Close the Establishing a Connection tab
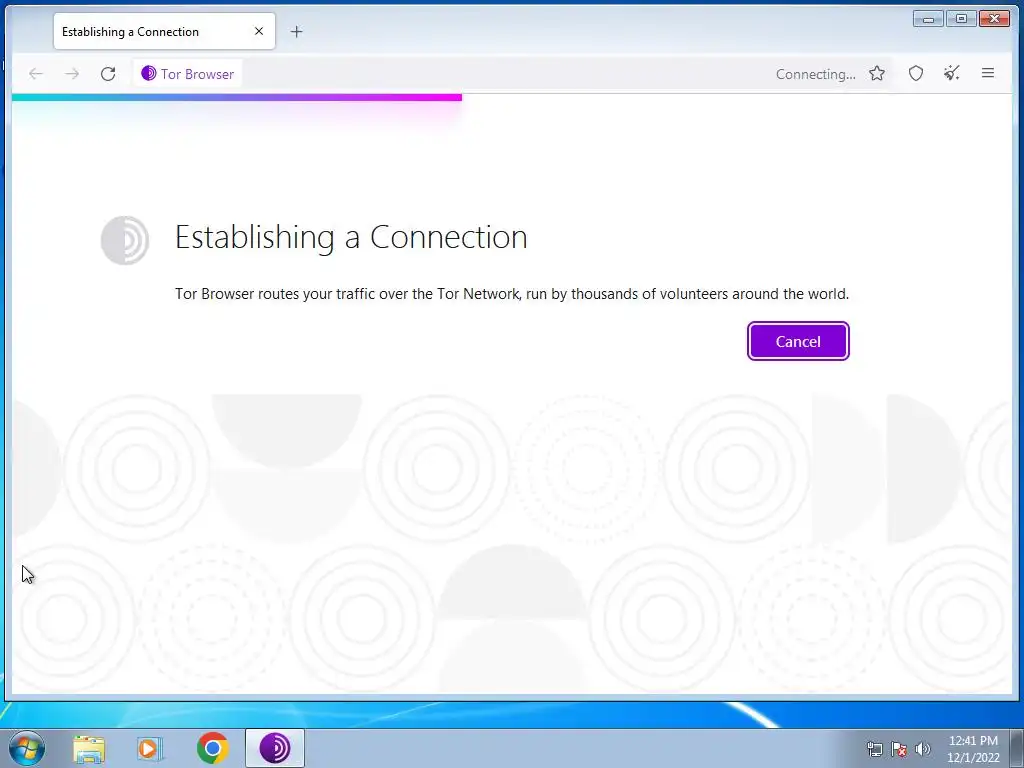This screenshot has width=1024, height=768. coord(259,31)
